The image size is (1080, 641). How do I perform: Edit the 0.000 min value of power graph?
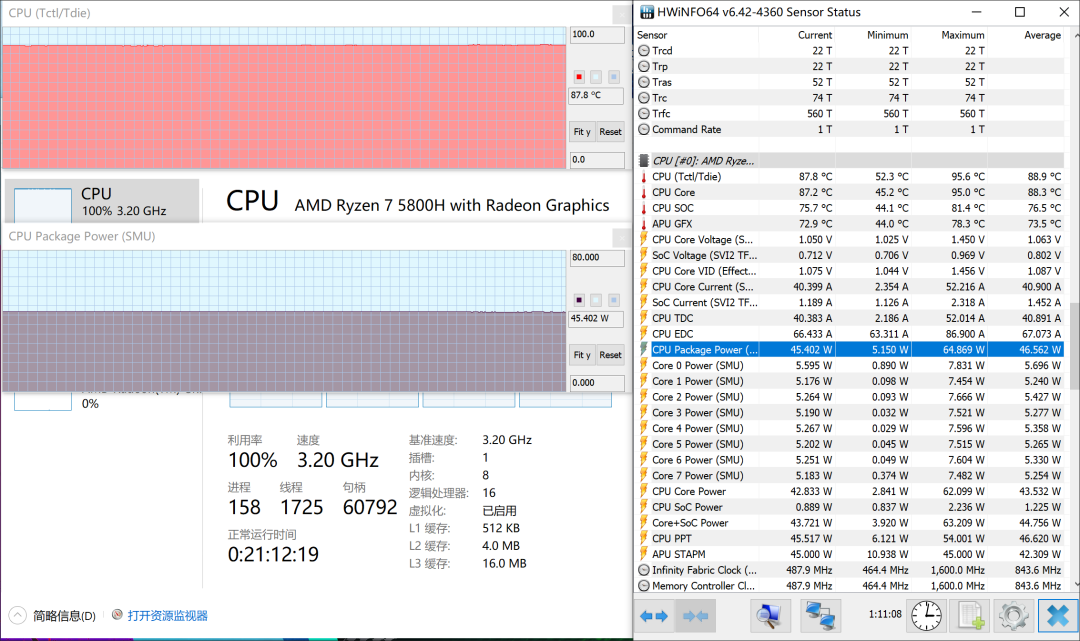pyautogui.click(x=596, y=383)
